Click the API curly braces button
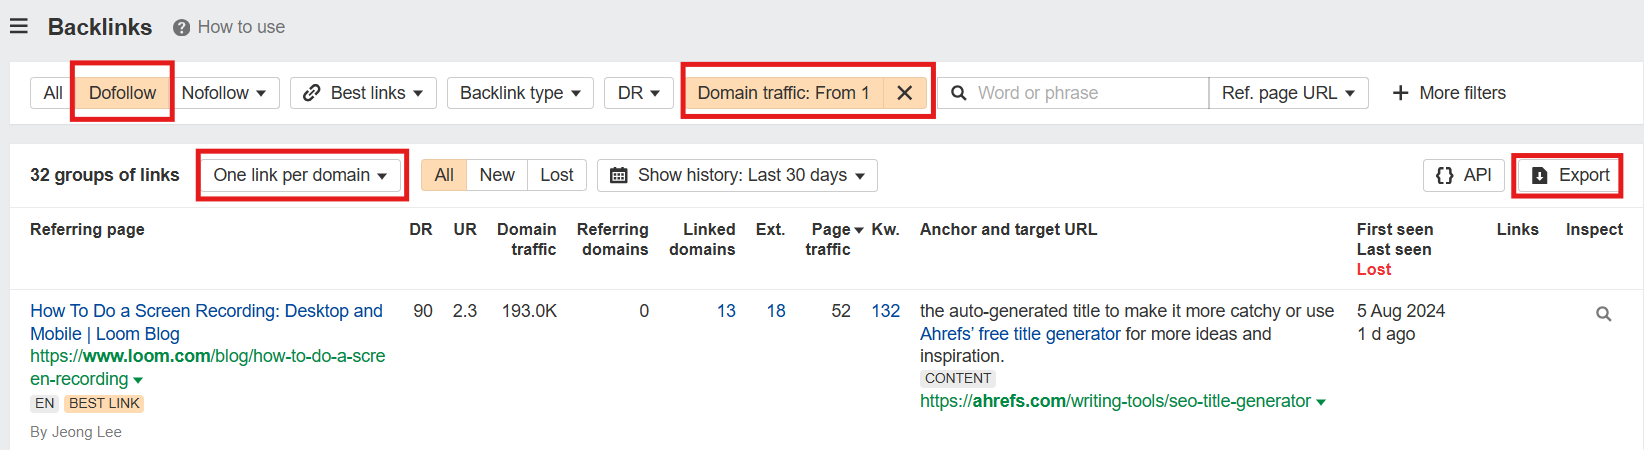Screen dimensions: 1644x450 [1463, 175]
